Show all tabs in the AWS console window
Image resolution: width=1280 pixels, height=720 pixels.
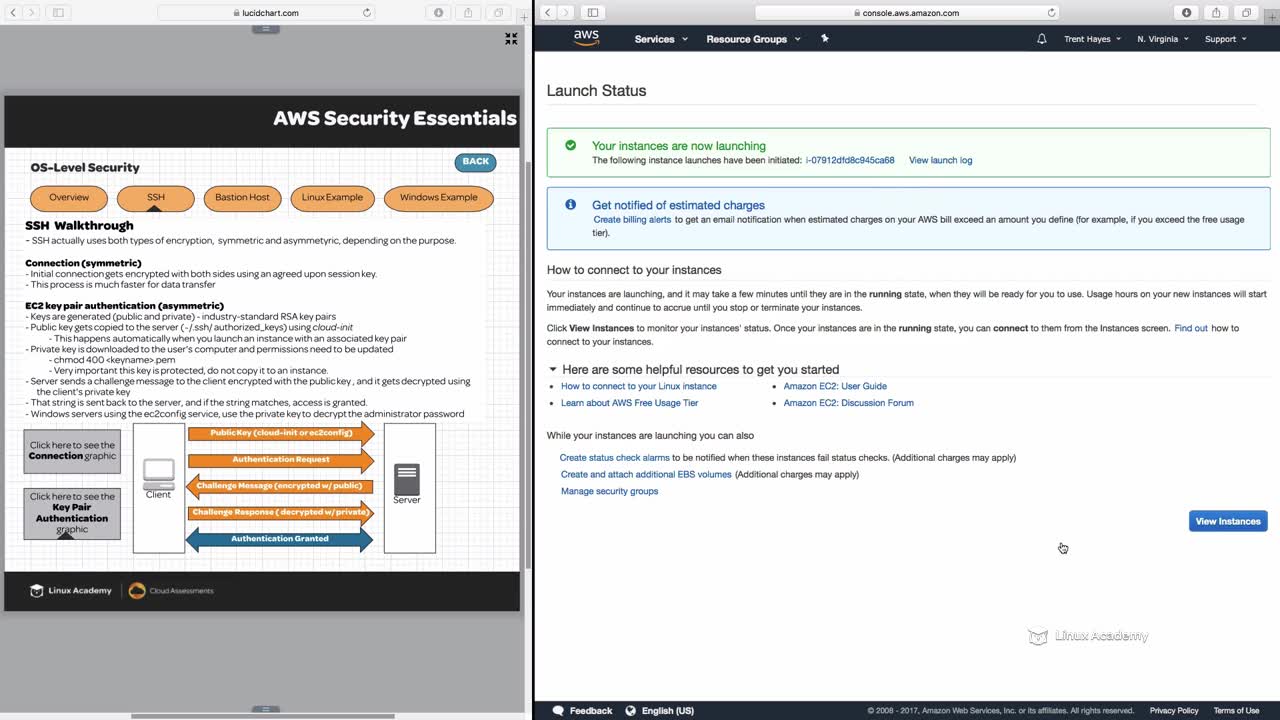point(1246,13)
